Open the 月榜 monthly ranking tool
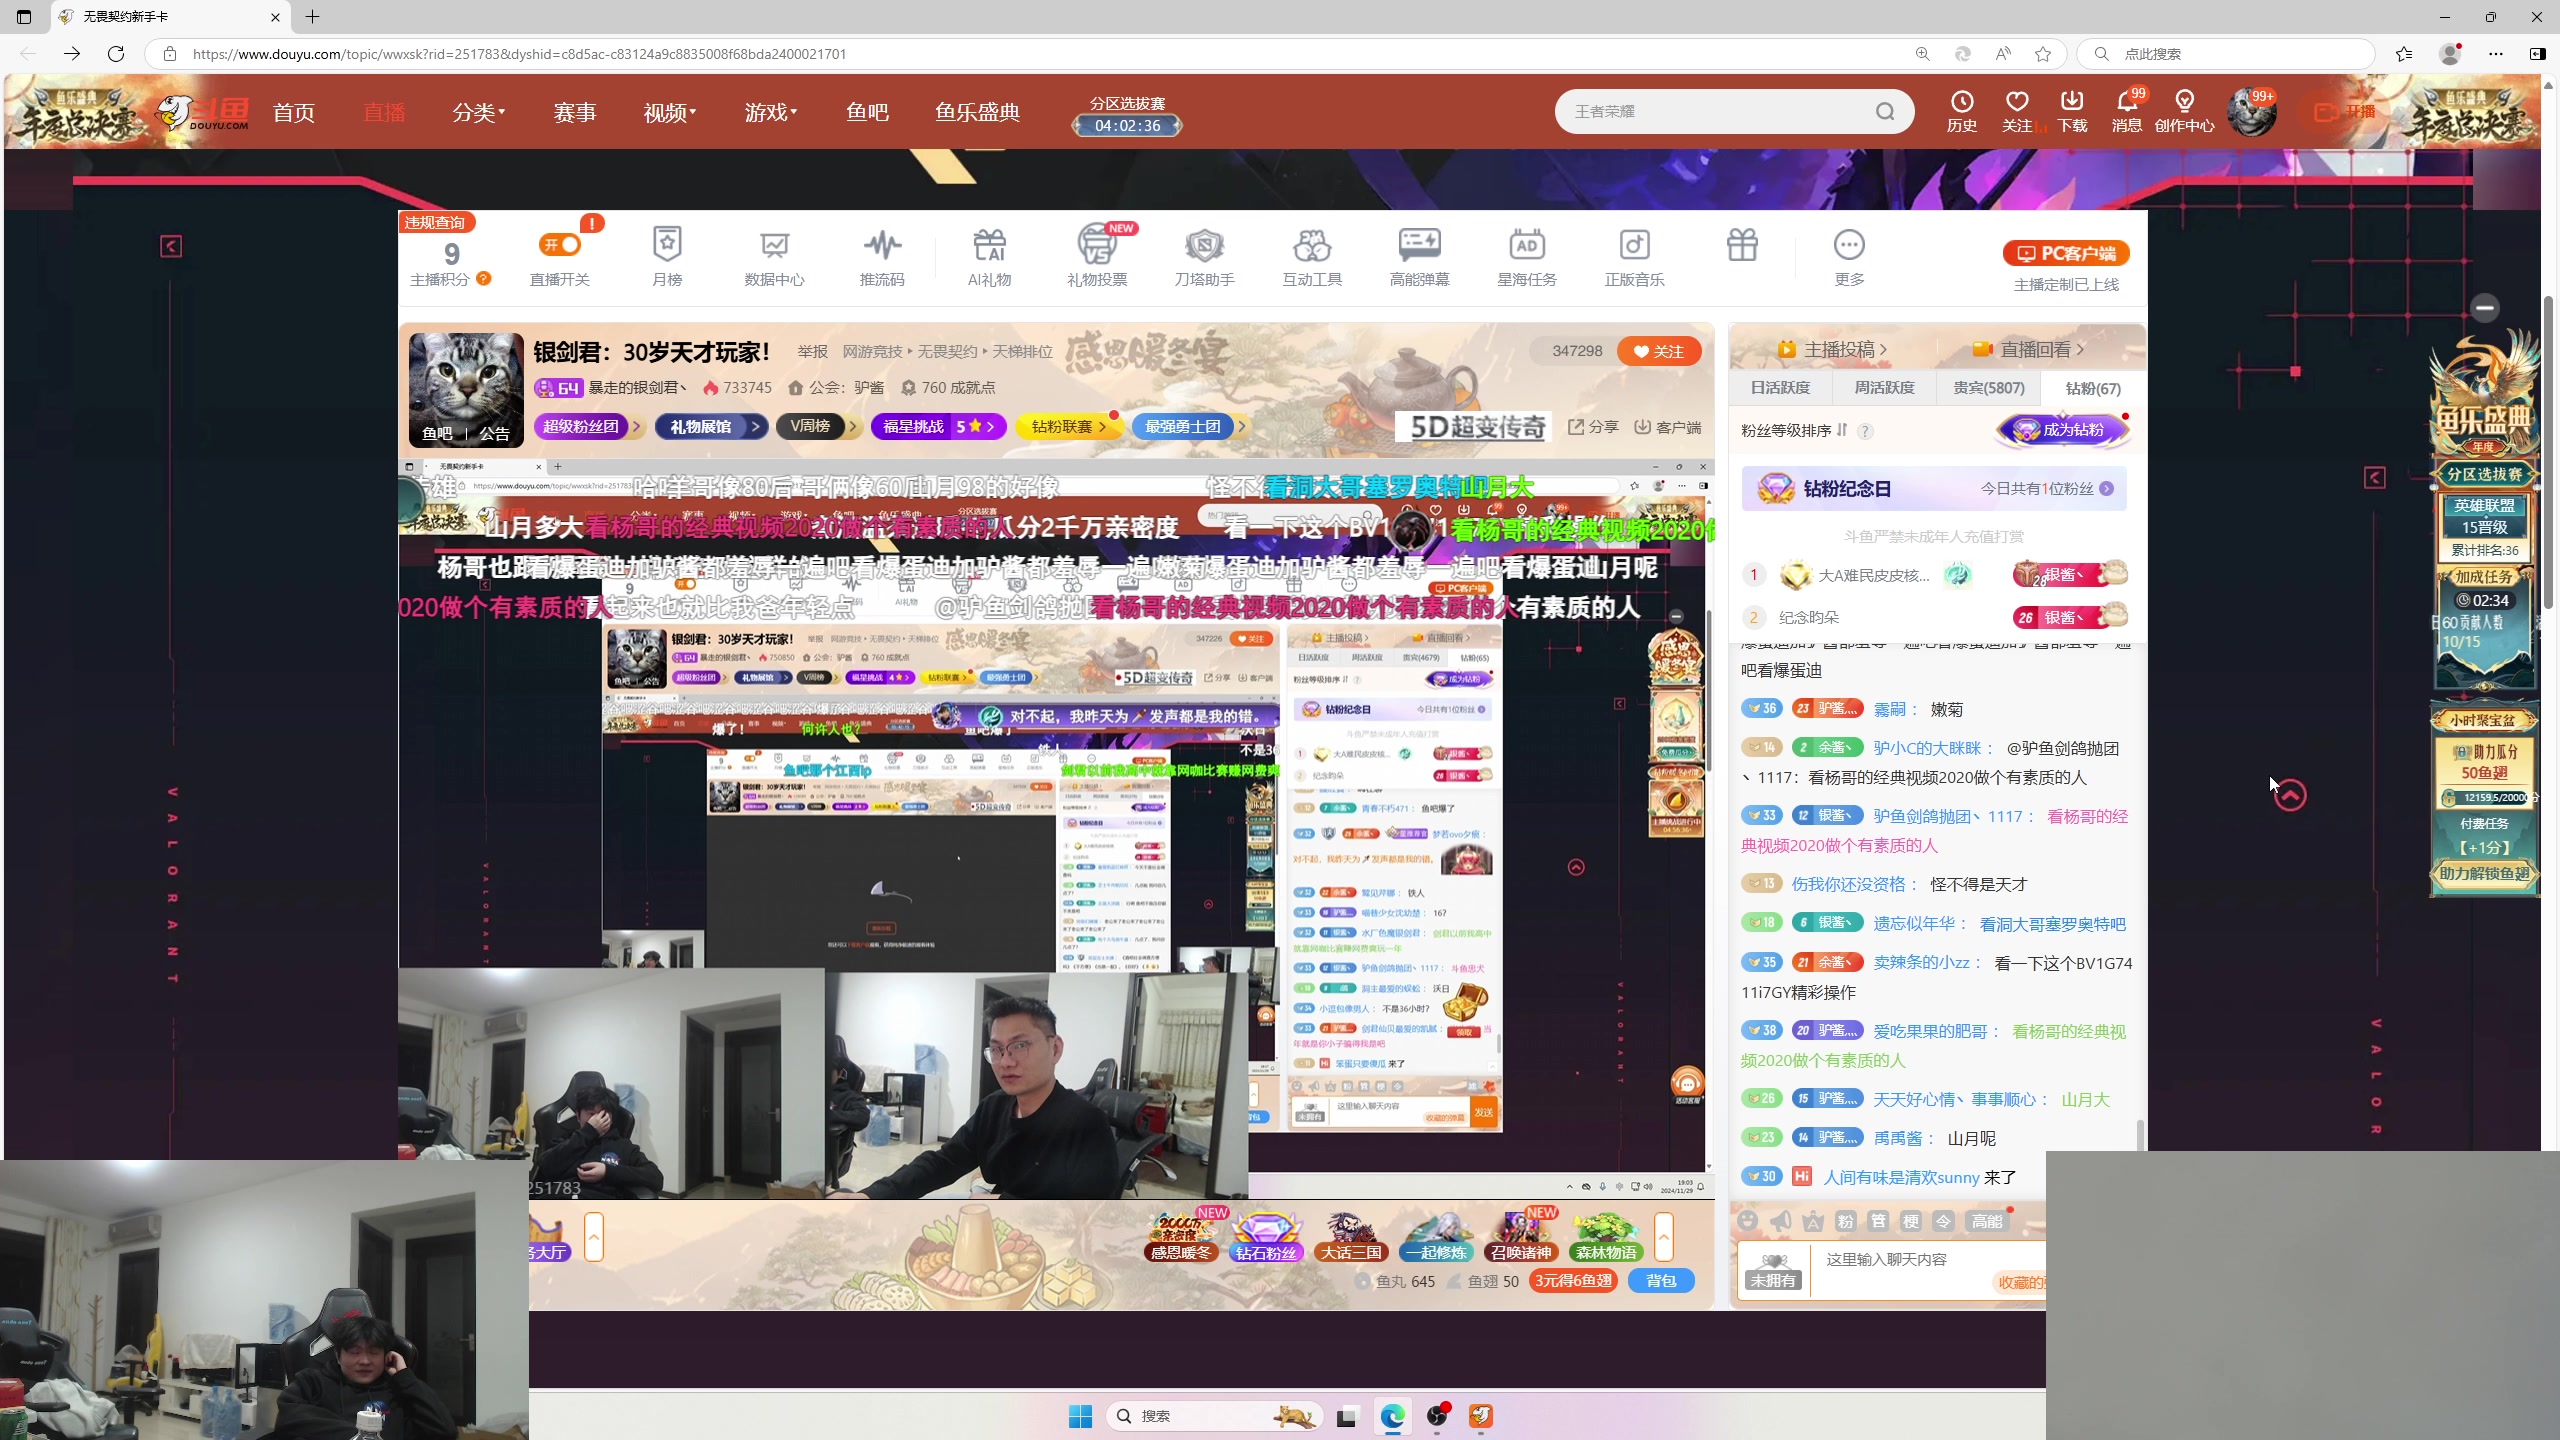 (x=667, y=257)
